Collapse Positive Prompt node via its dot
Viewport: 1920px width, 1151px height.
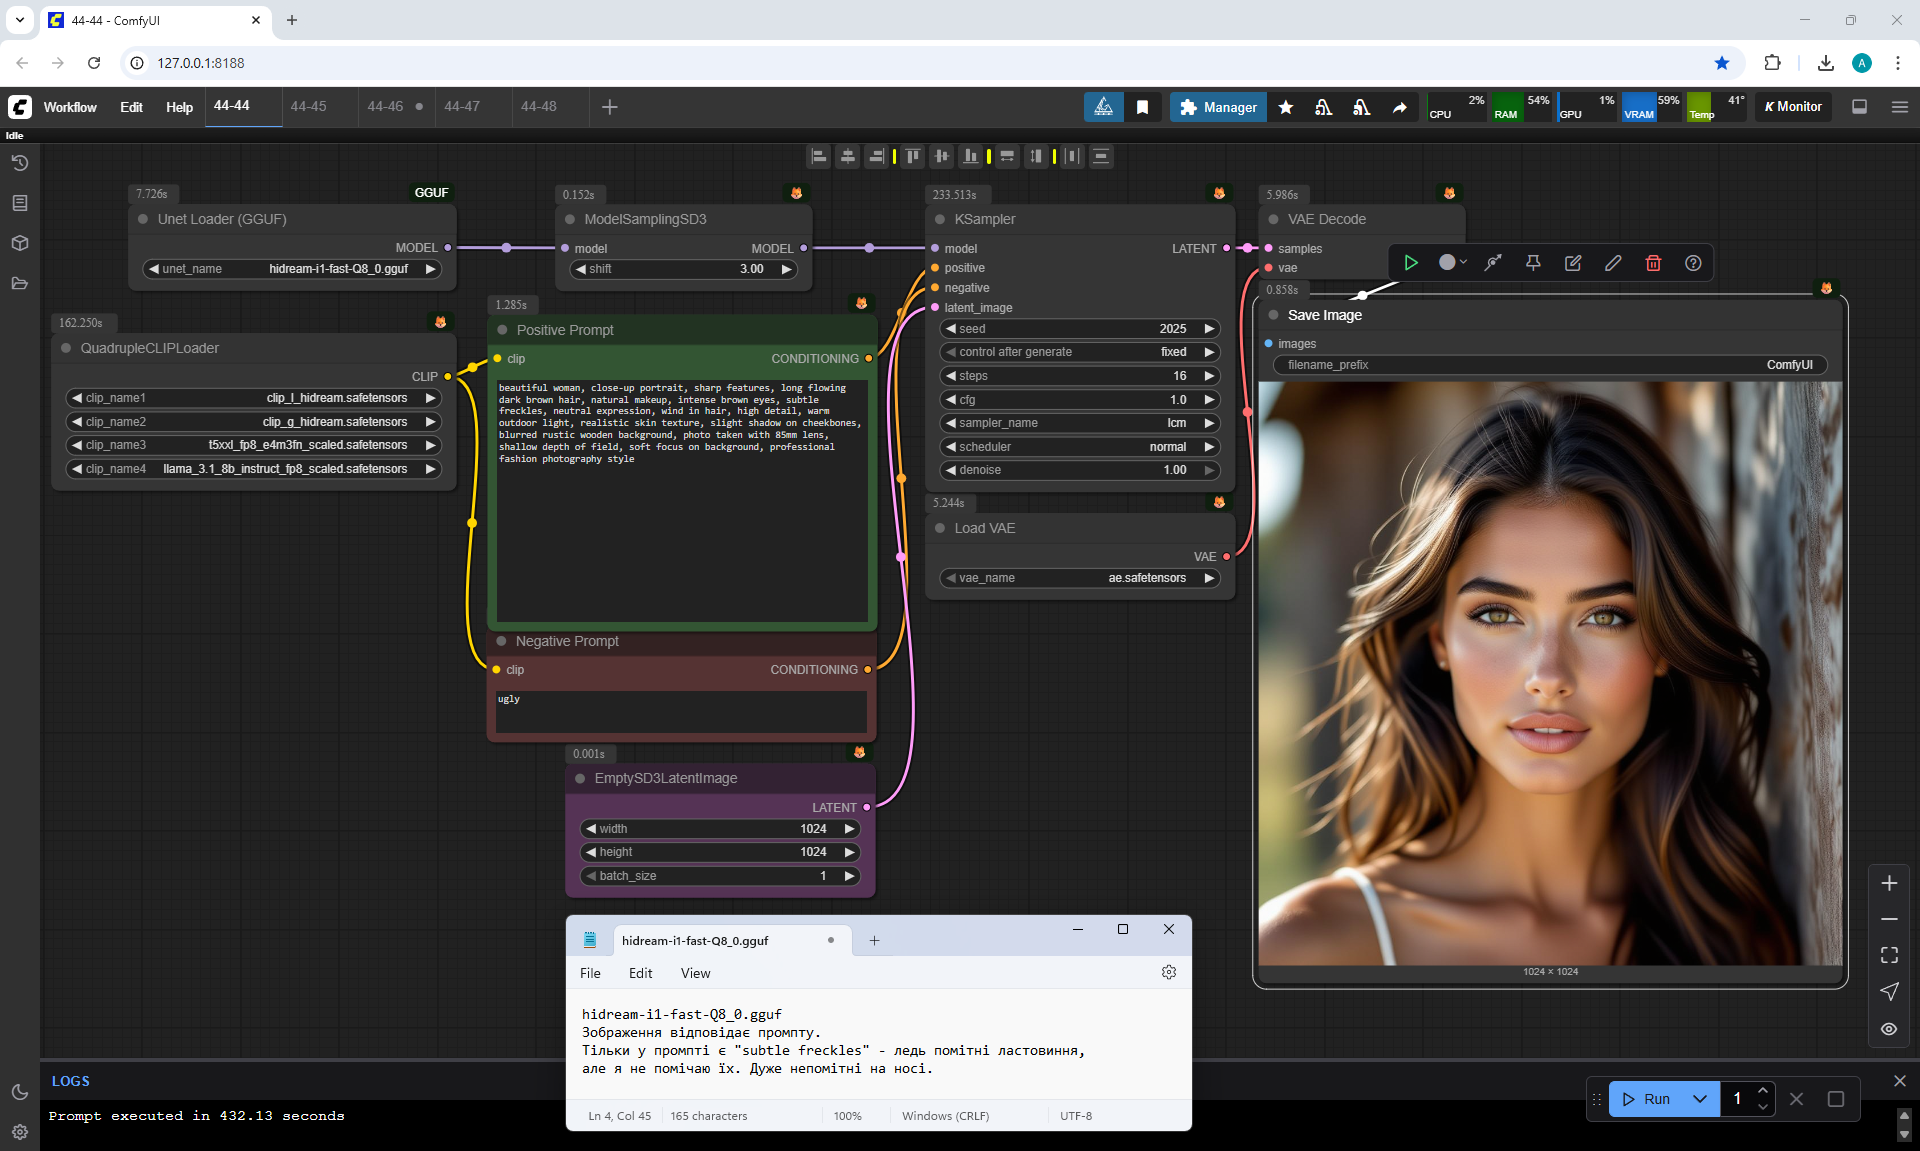(x=503, y=330)
